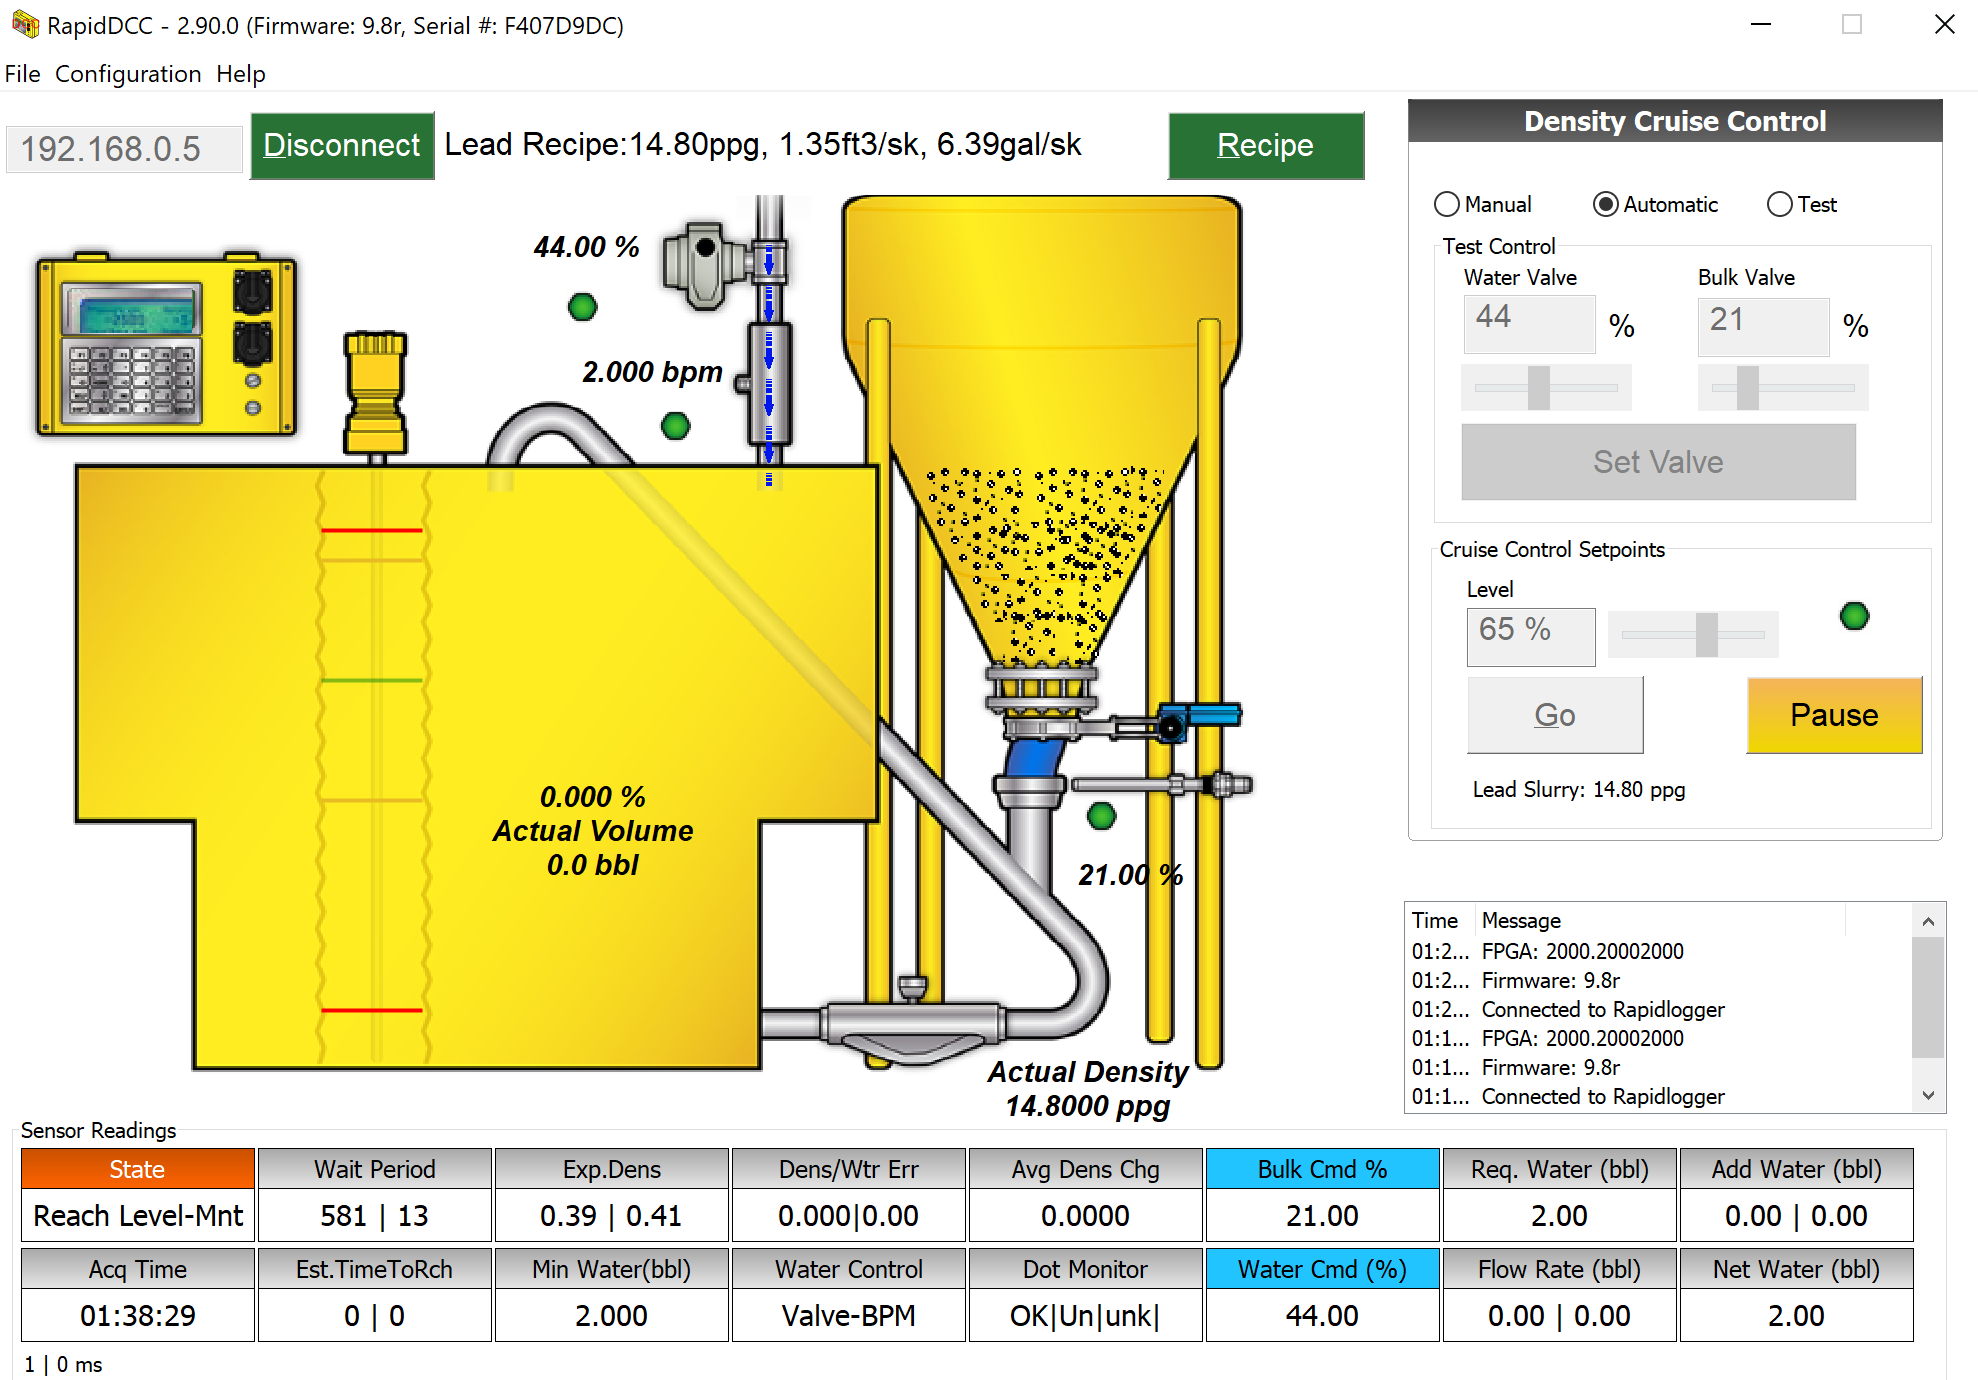The width and height of the screenshot is (1978, 1380).
Task: Click the Req. Water (bbl) 2.00 value
Action: (x=1559, y=1216)
